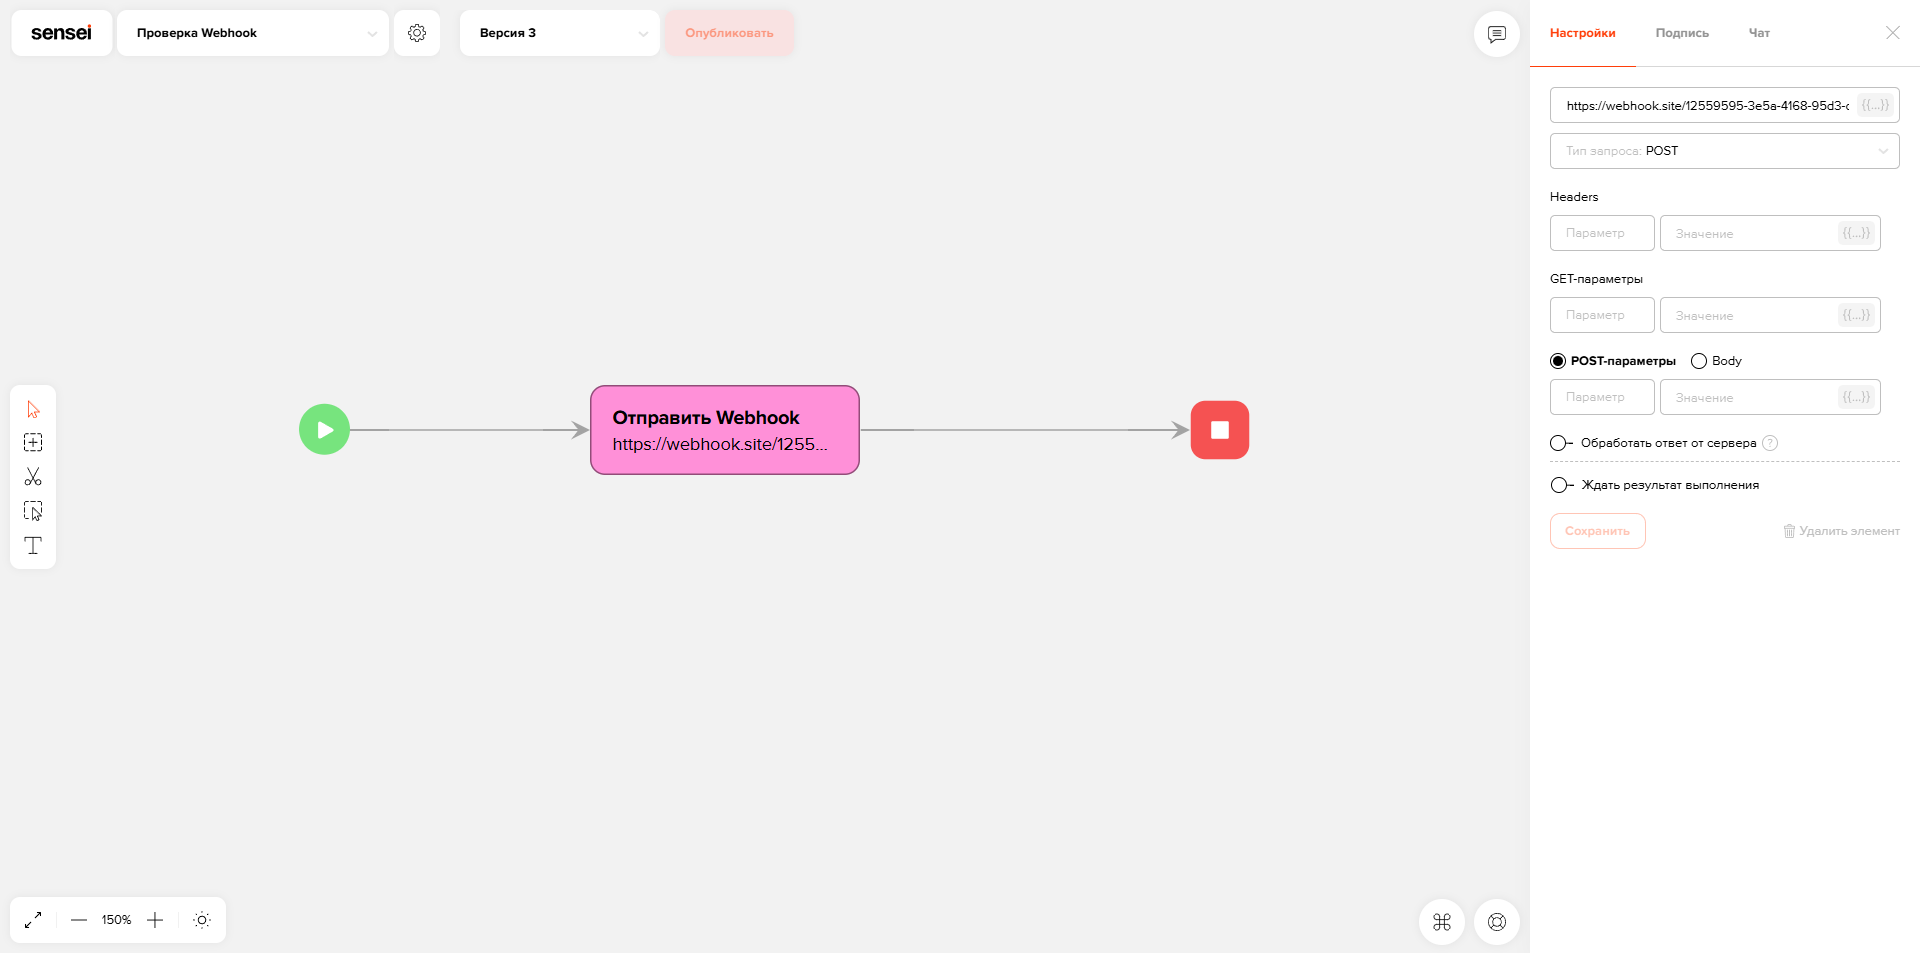Focus the GET-параметры Параметр field
The image size is (1920, 953).
pos(1602,315)
